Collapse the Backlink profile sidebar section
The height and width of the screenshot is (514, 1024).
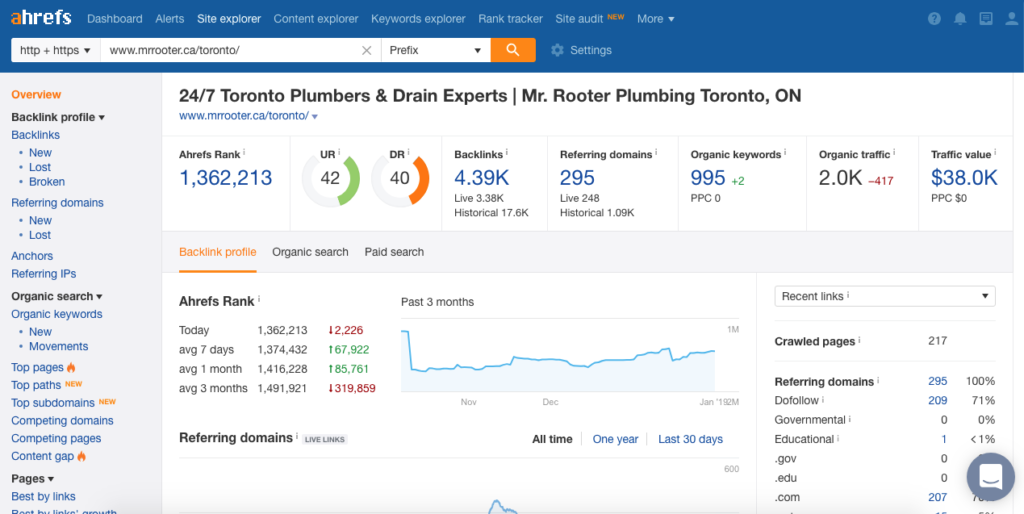click(58, 118)
